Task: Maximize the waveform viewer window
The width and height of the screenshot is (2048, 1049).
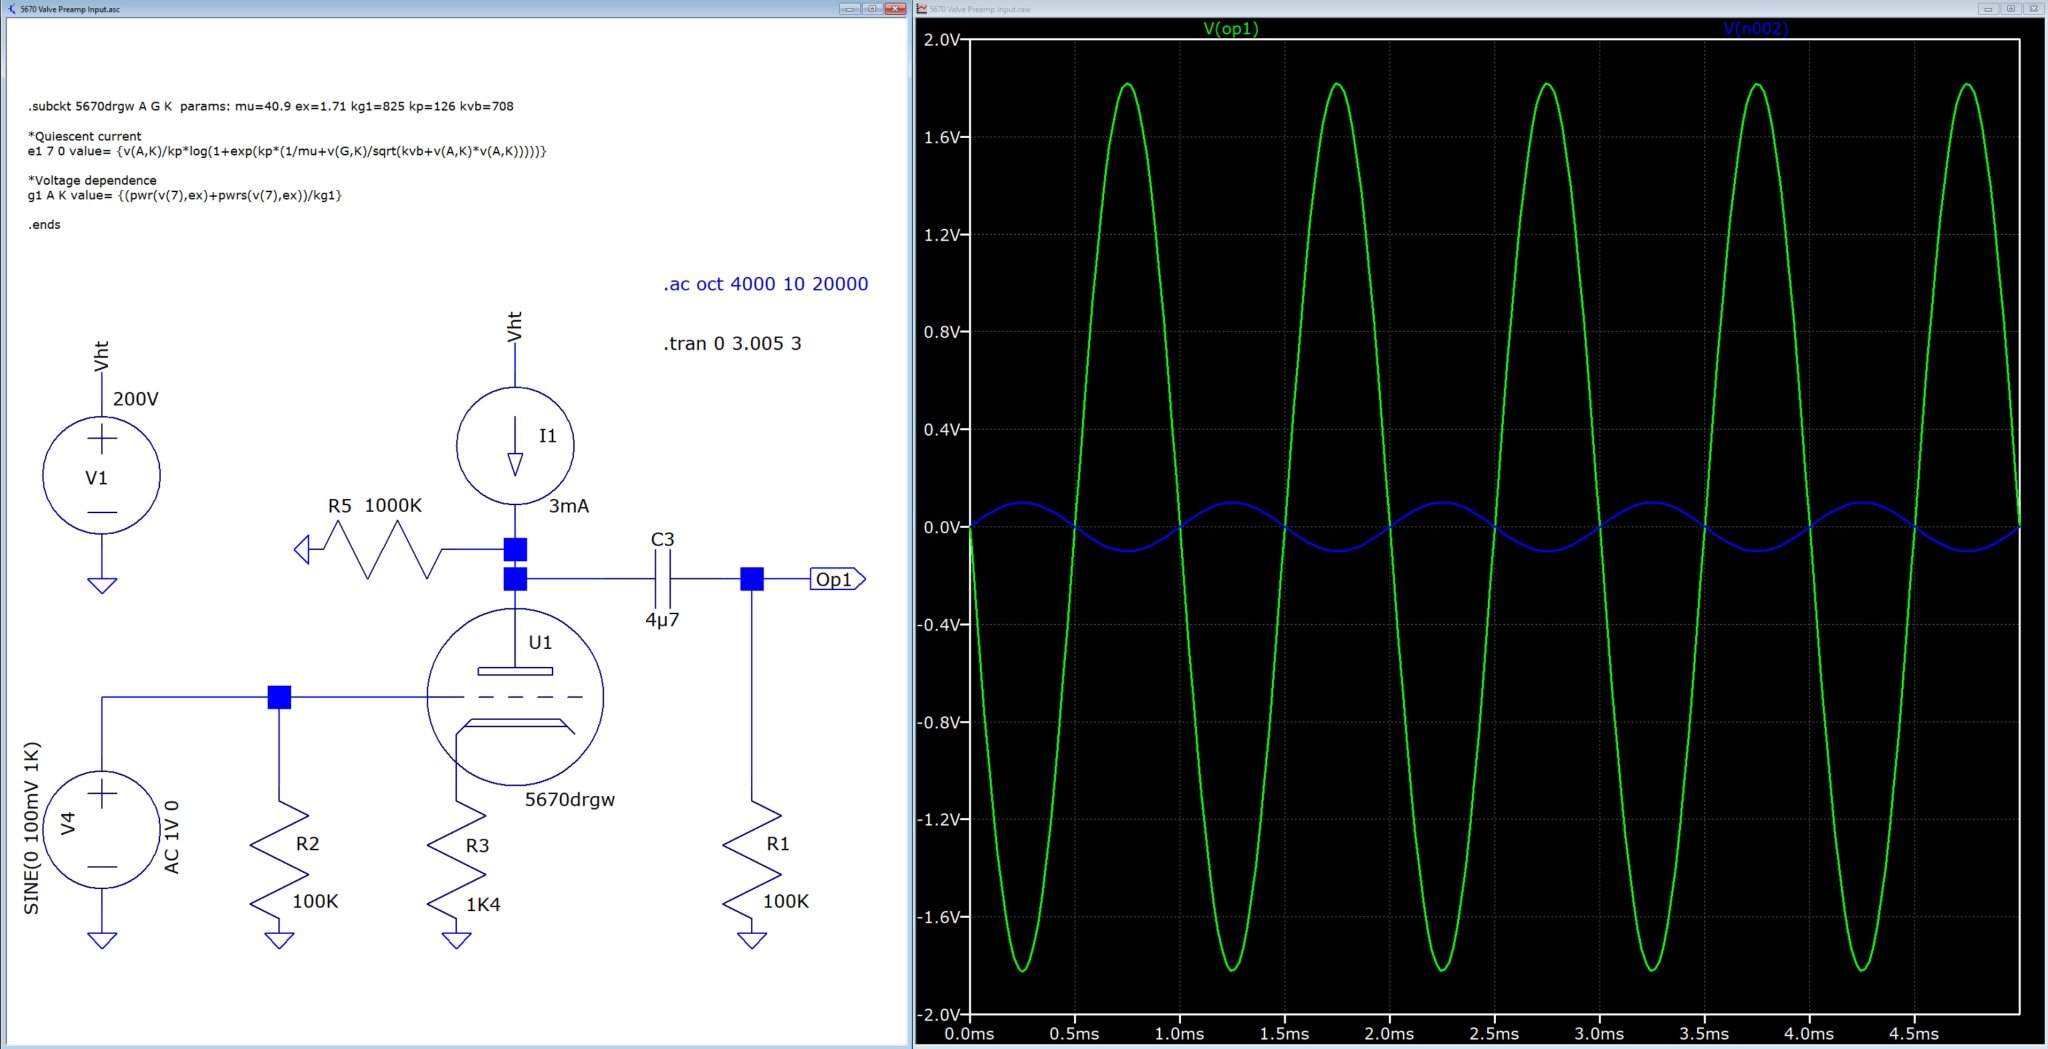Action: tap(2010, 9)
